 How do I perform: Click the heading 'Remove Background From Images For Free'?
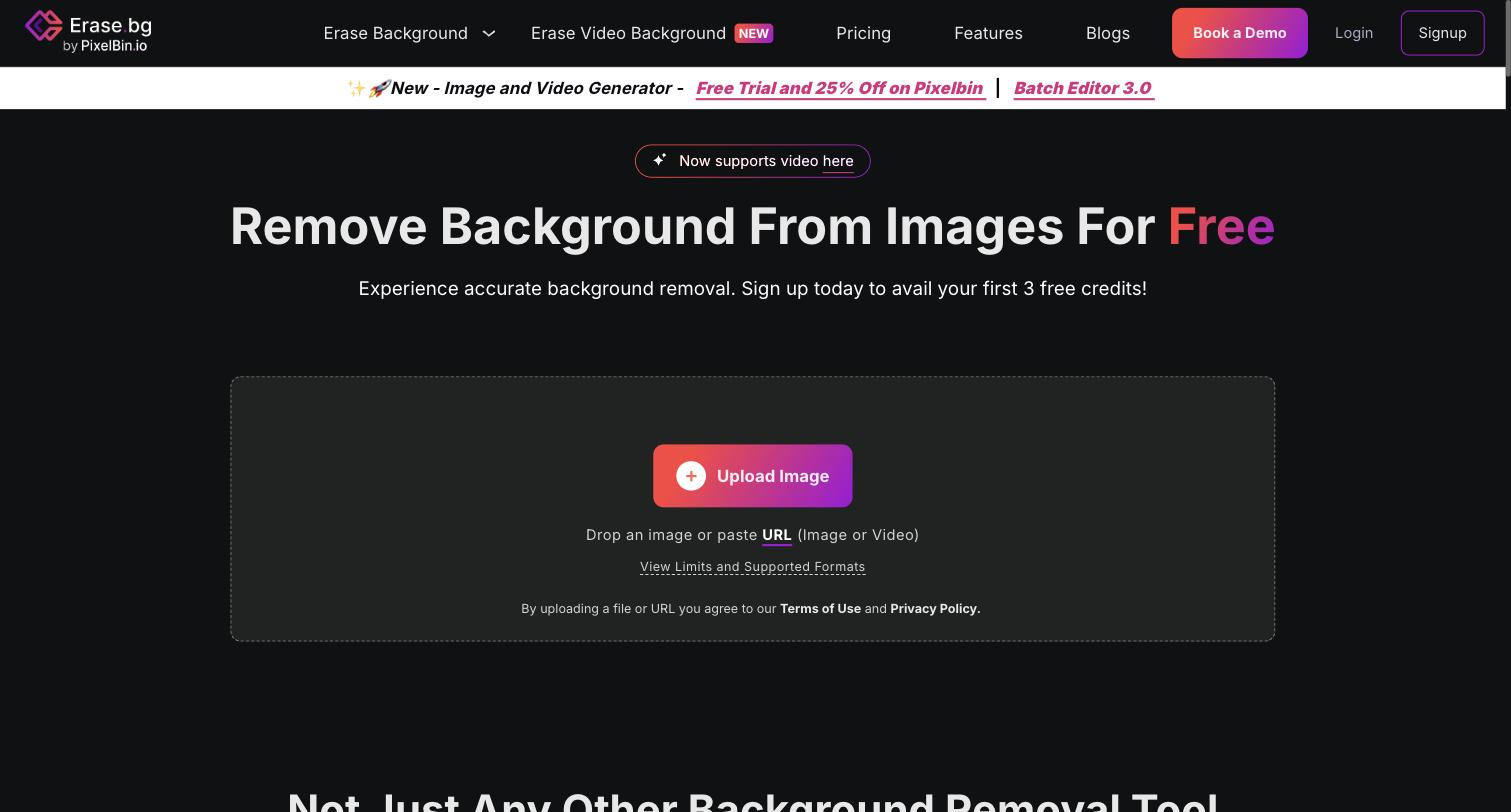tap(752, 226)
